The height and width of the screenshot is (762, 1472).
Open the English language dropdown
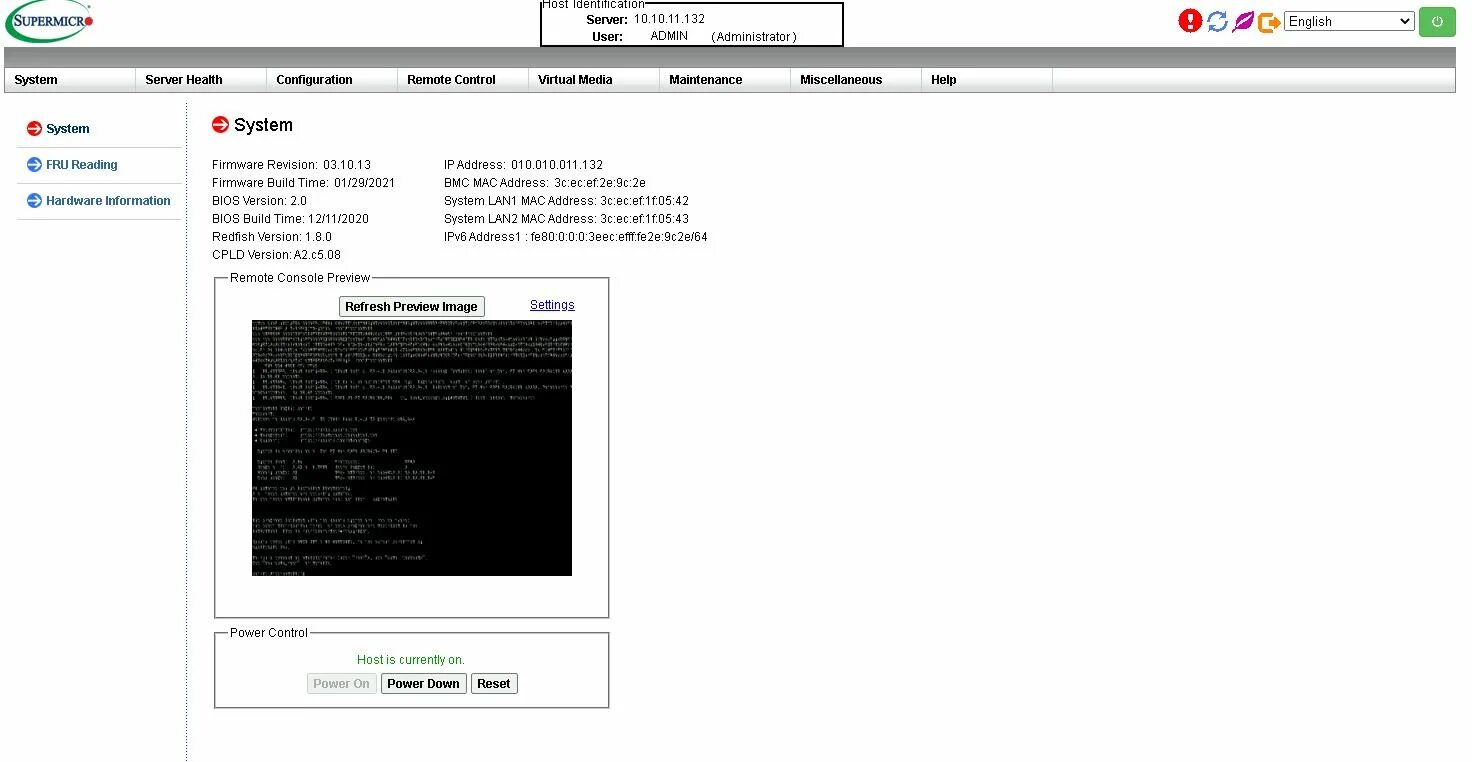coord(1349,21)
